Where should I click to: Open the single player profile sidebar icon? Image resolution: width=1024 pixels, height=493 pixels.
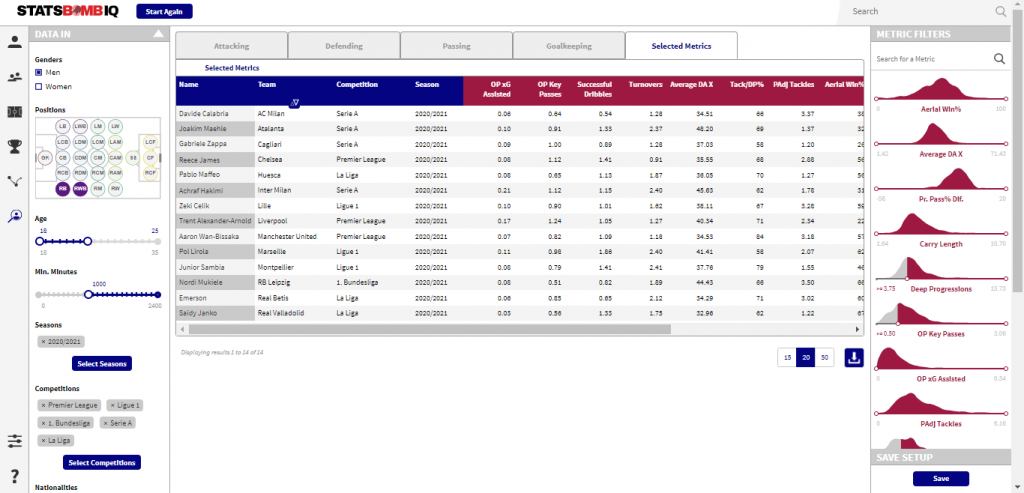tap(14, 42)
